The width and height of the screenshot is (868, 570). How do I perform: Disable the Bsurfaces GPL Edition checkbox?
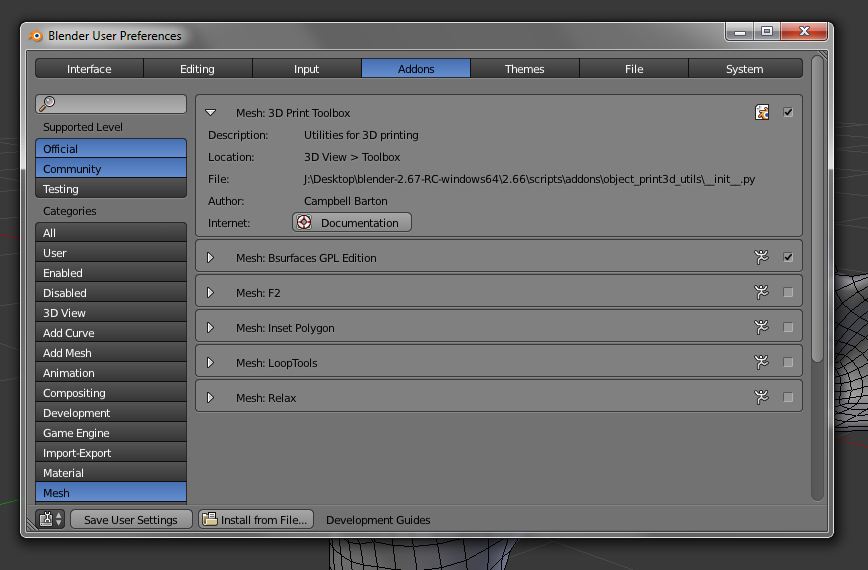point(788,257)
